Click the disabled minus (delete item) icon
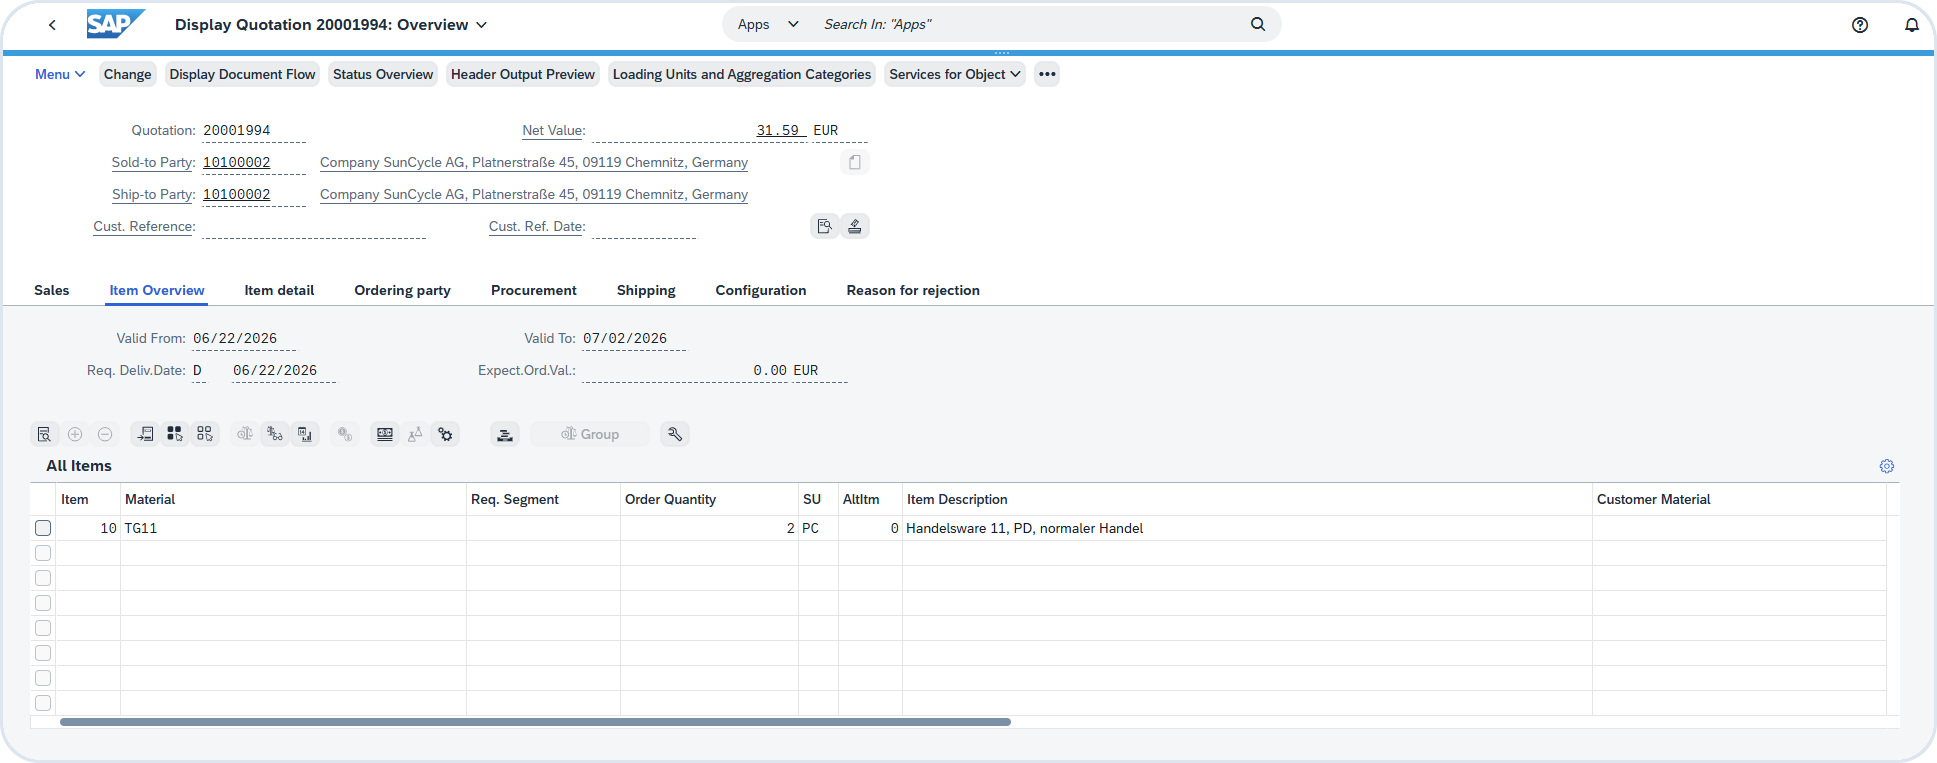Screen dimensions: 1937x763 (x=105, y=434)
